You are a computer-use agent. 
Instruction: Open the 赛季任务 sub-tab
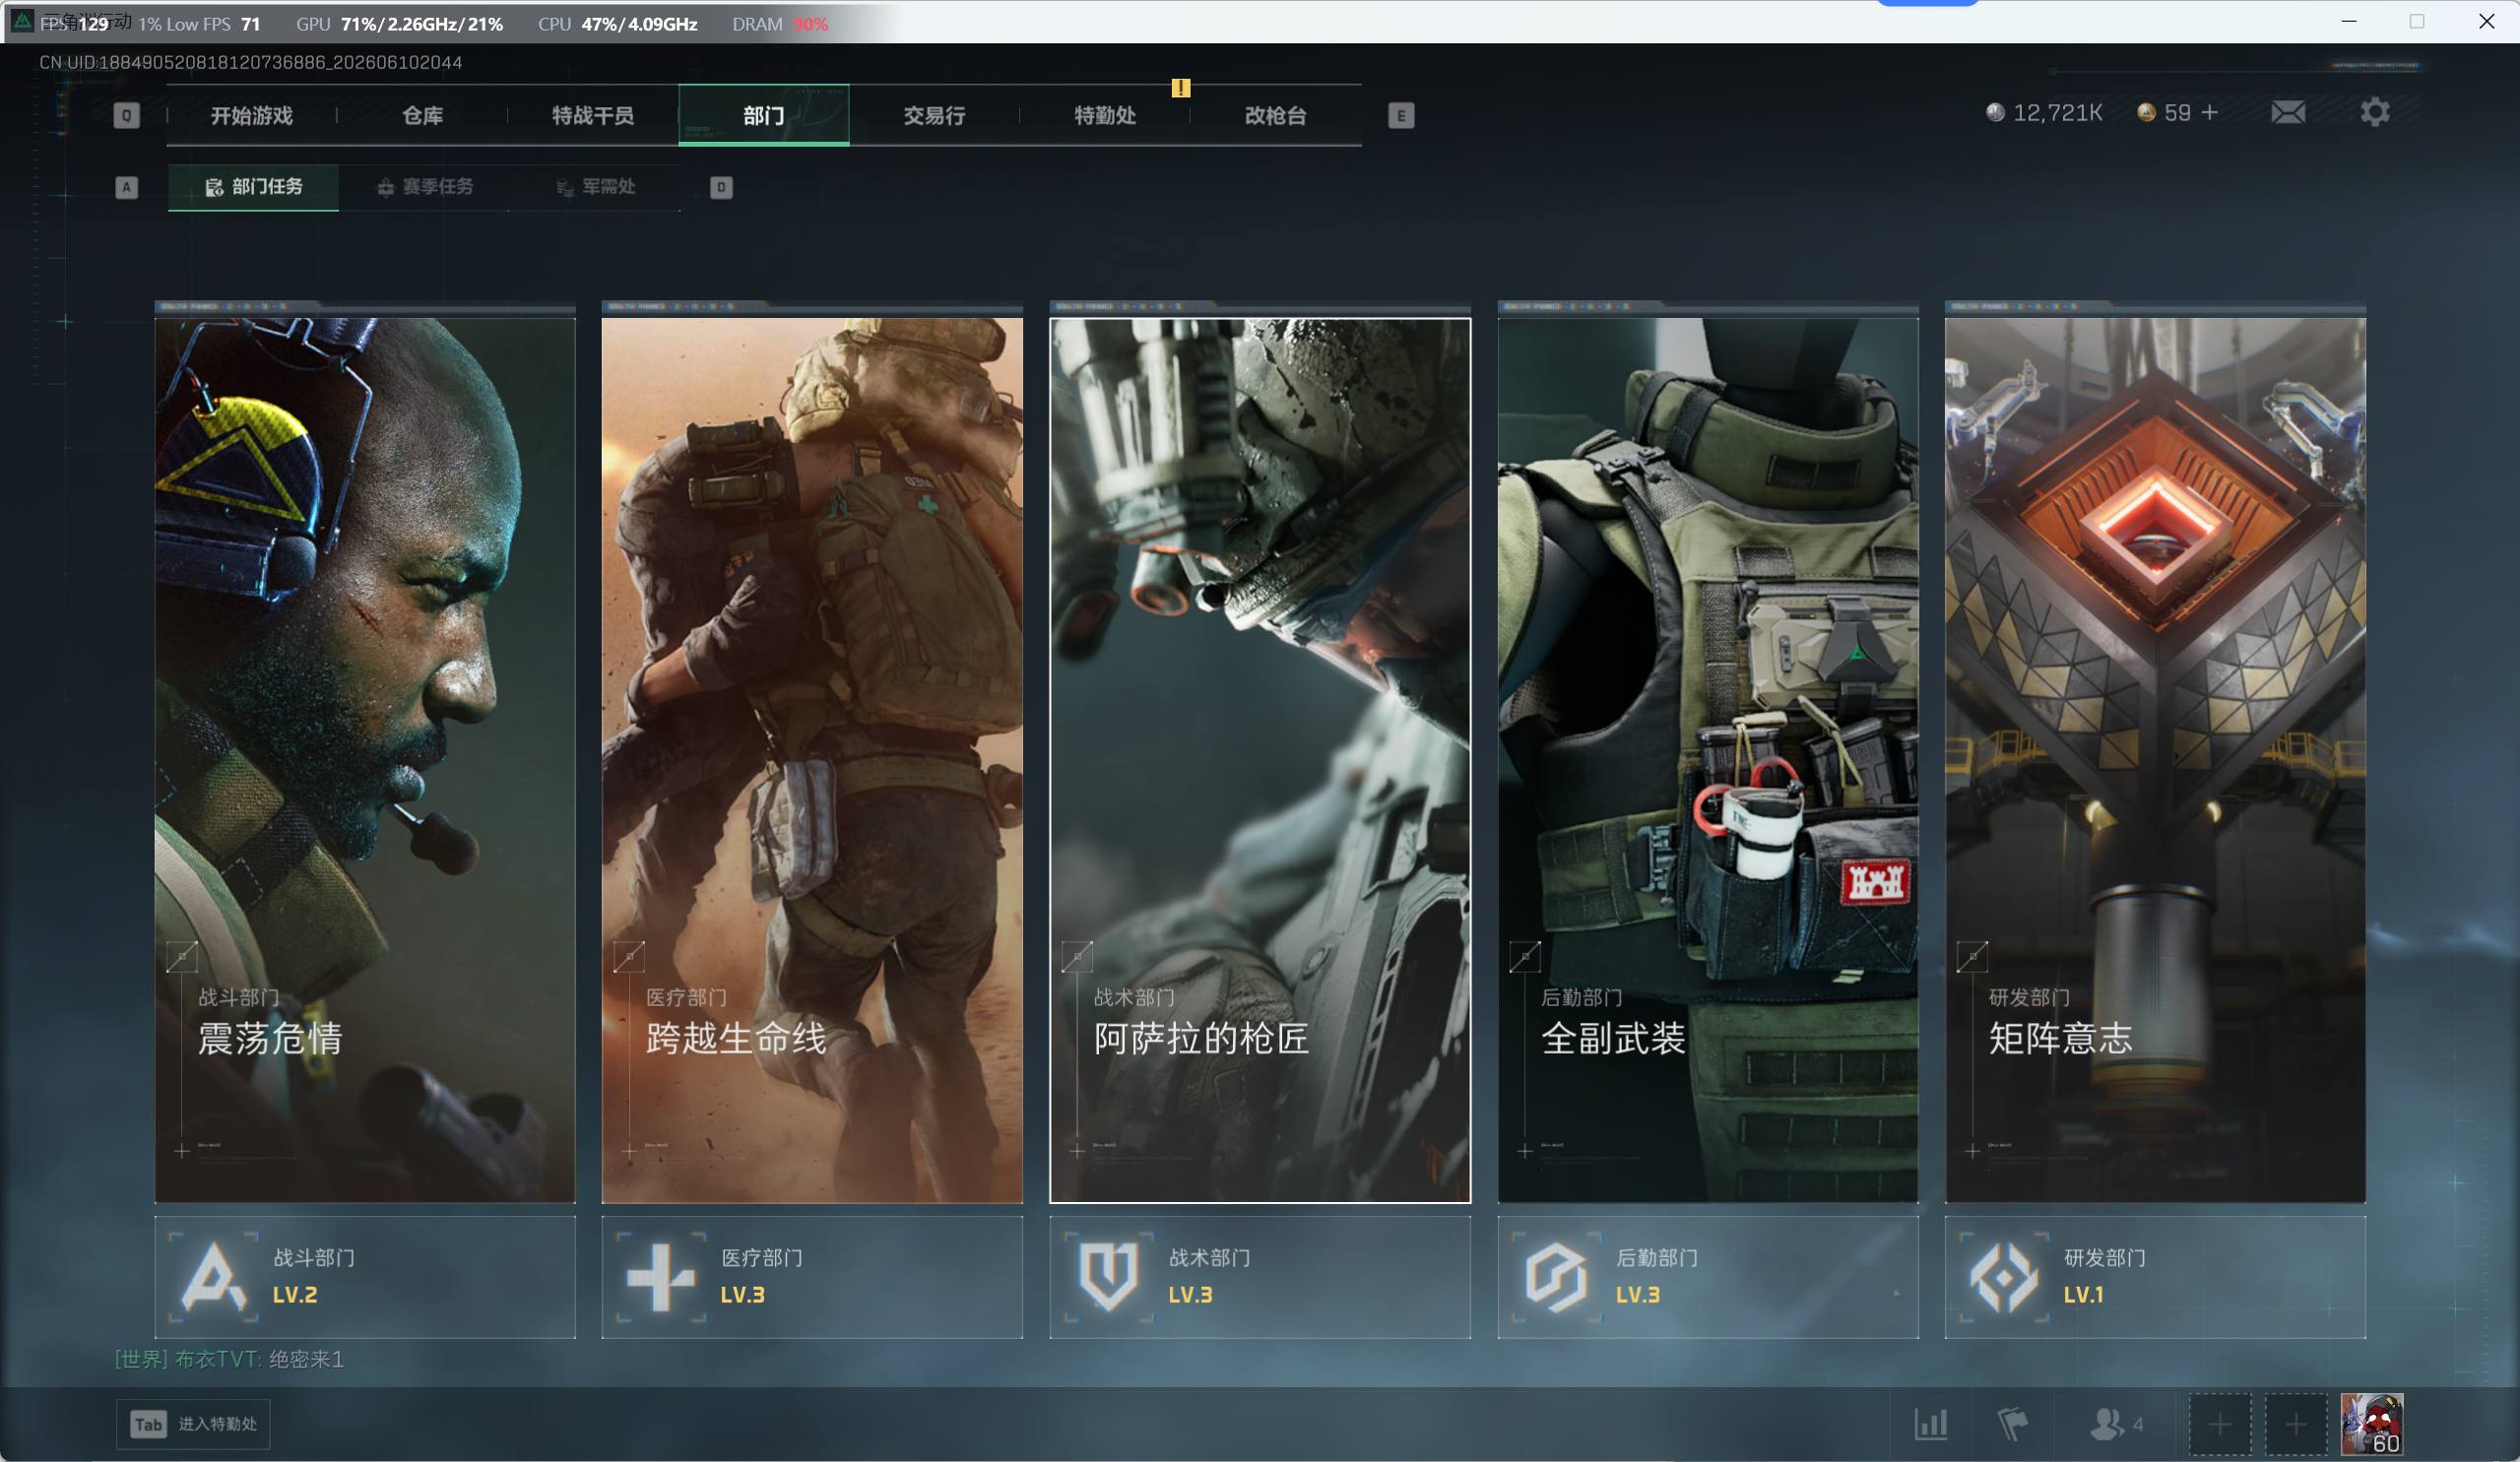(x=424, y=187)
